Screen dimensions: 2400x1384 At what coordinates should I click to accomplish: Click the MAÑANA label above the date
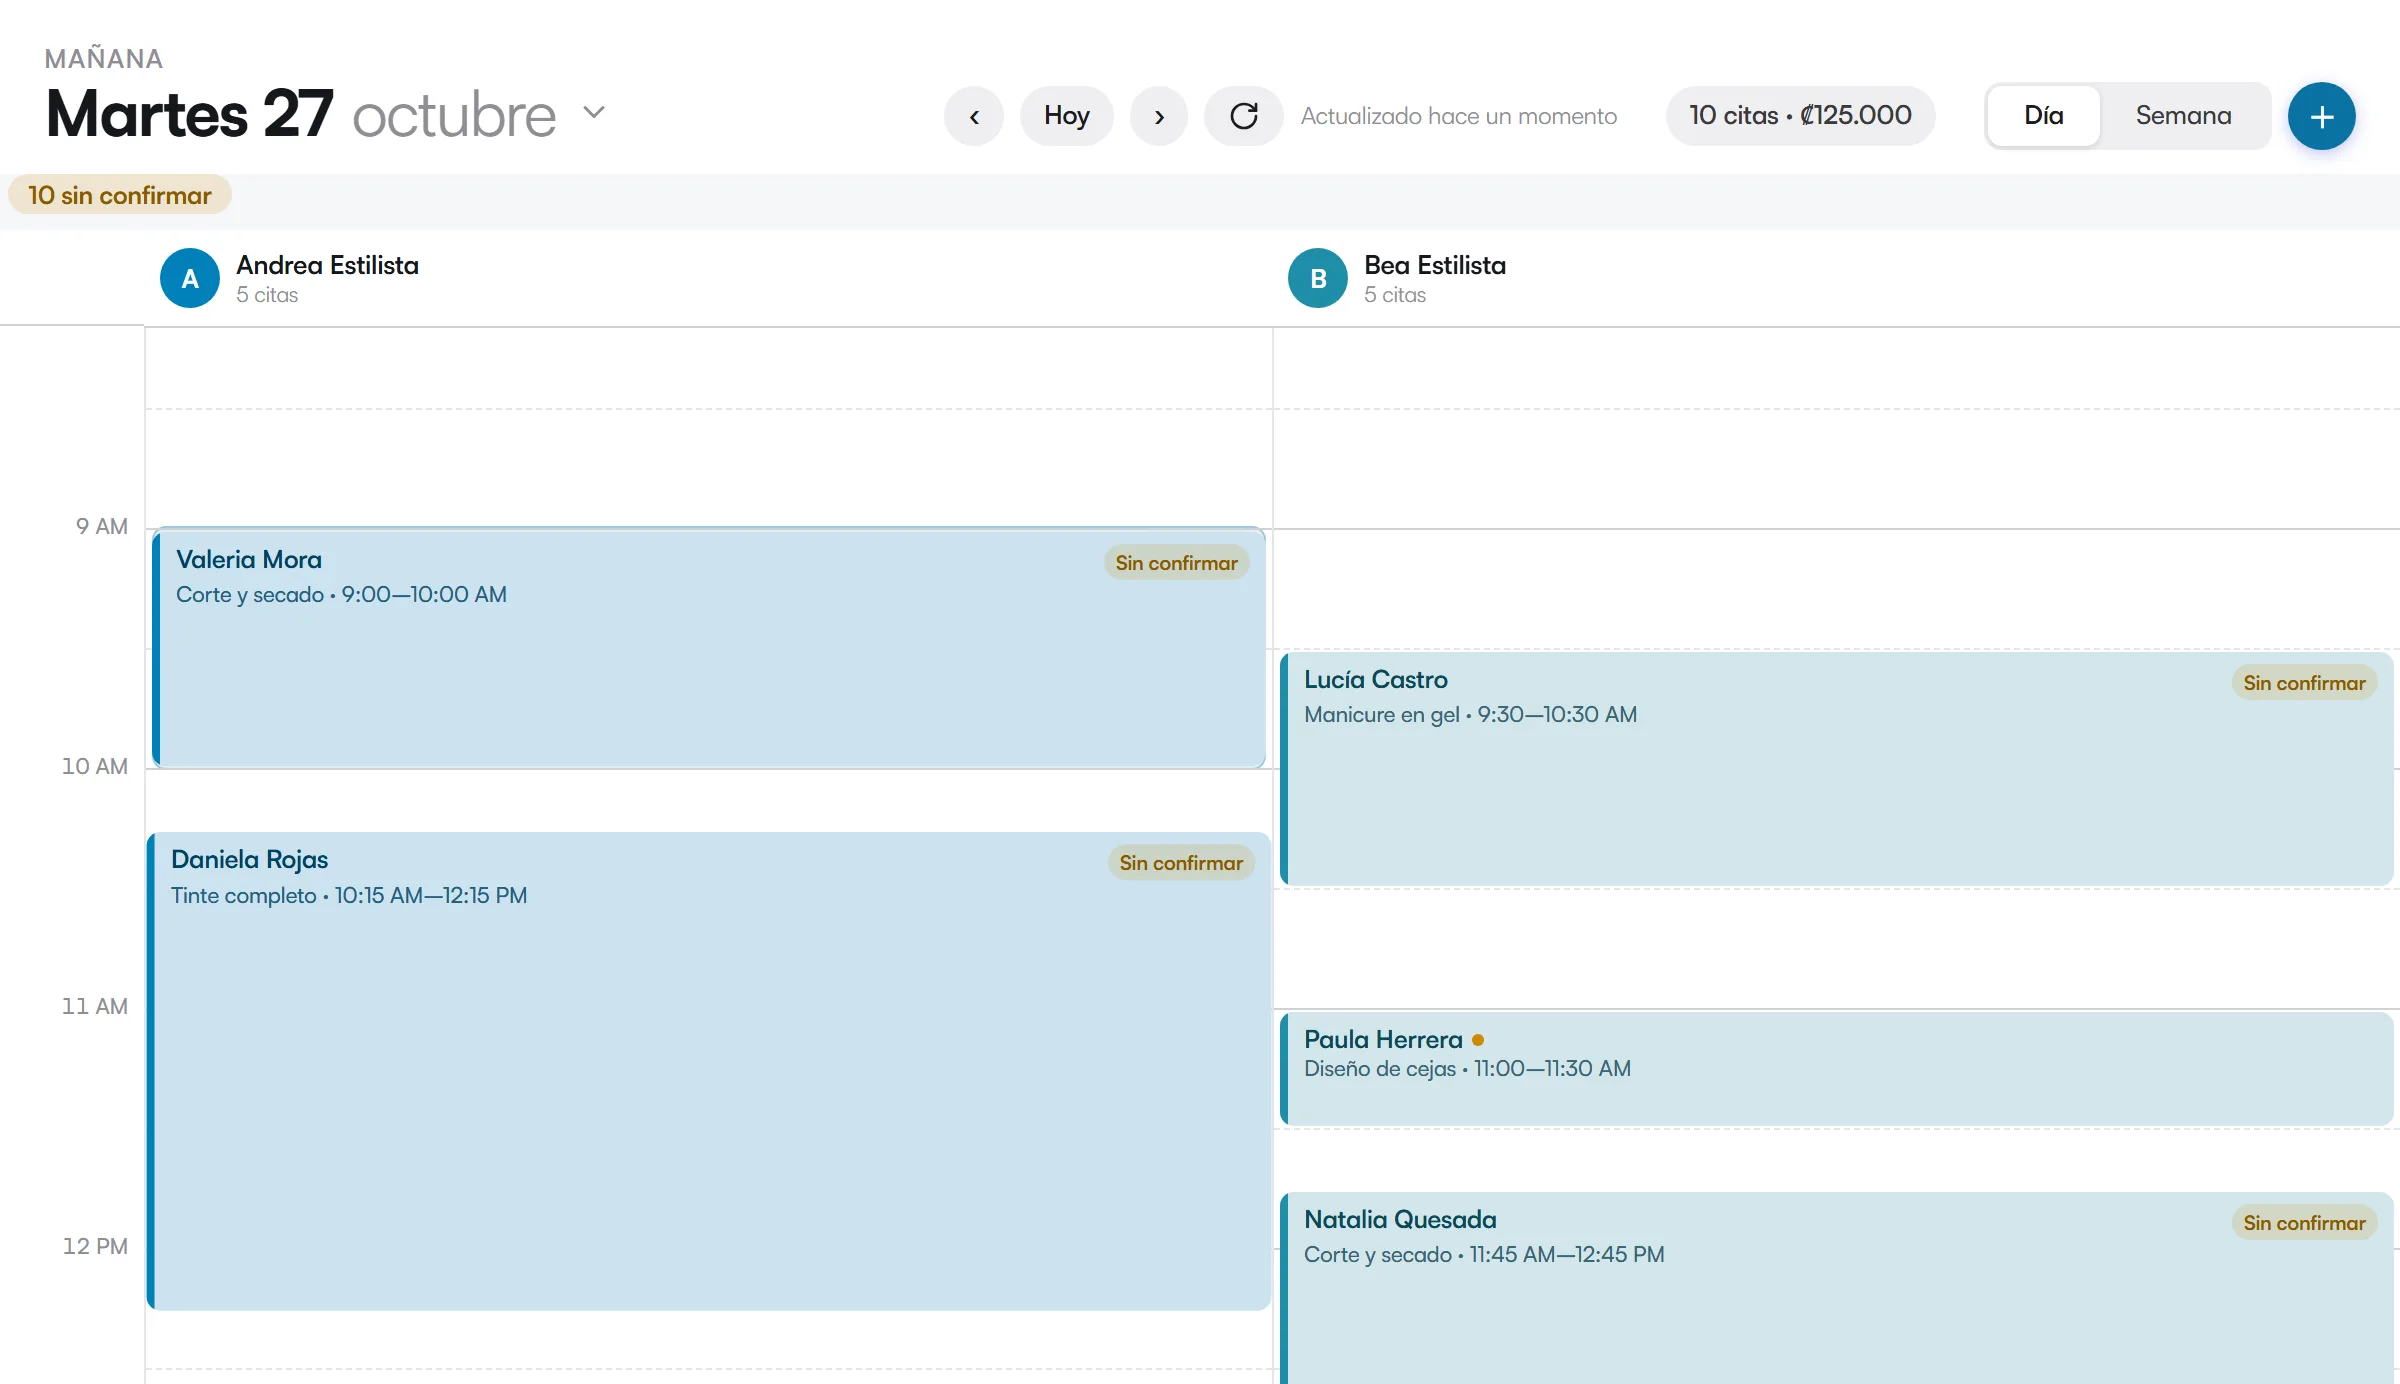(104, 59)
